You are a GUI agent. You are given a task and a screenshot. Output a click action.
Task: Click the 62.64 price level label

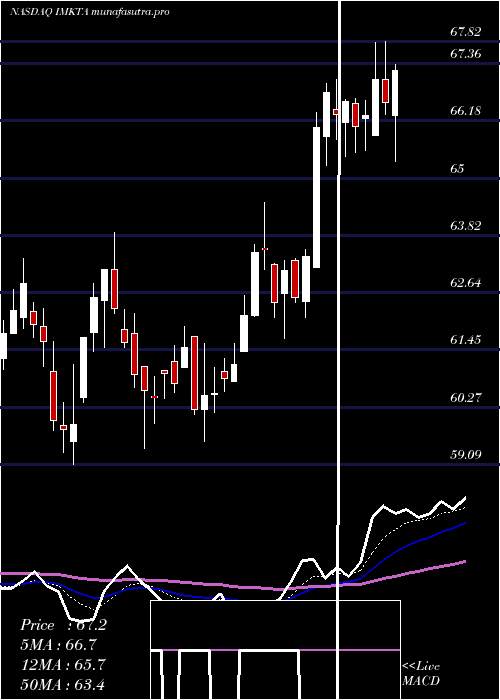click(x=466, y=283)
